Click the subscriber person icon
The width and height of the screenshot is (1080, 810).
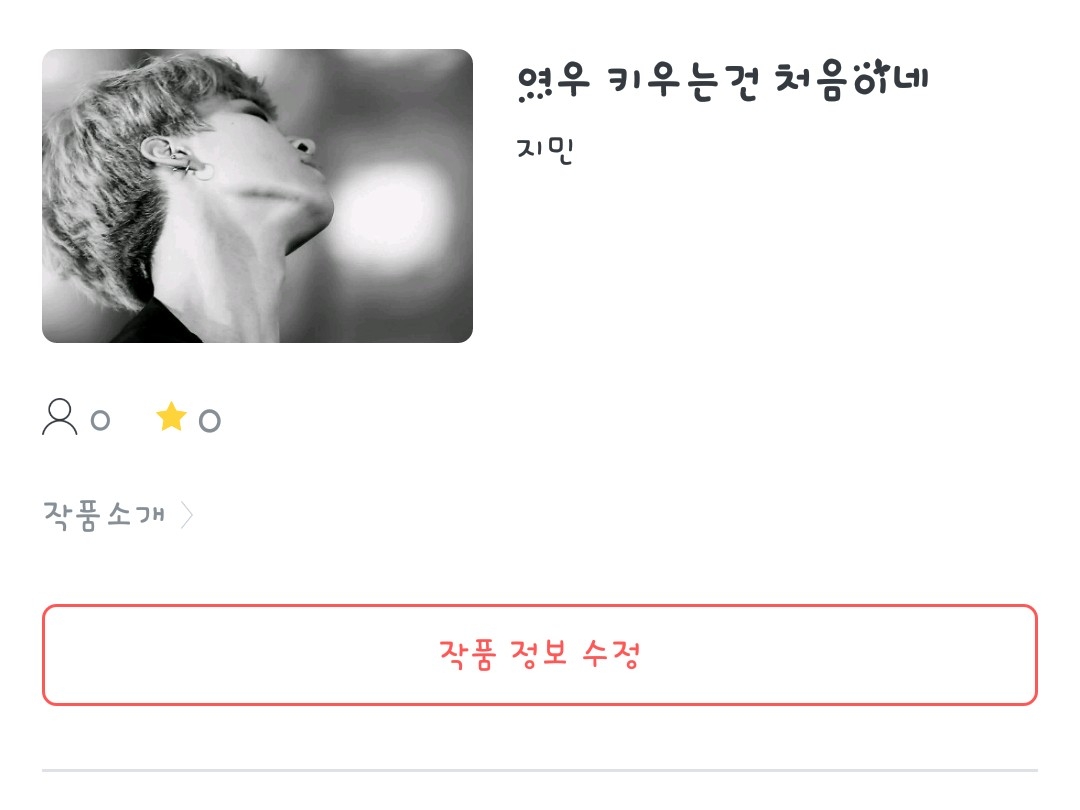60,417
